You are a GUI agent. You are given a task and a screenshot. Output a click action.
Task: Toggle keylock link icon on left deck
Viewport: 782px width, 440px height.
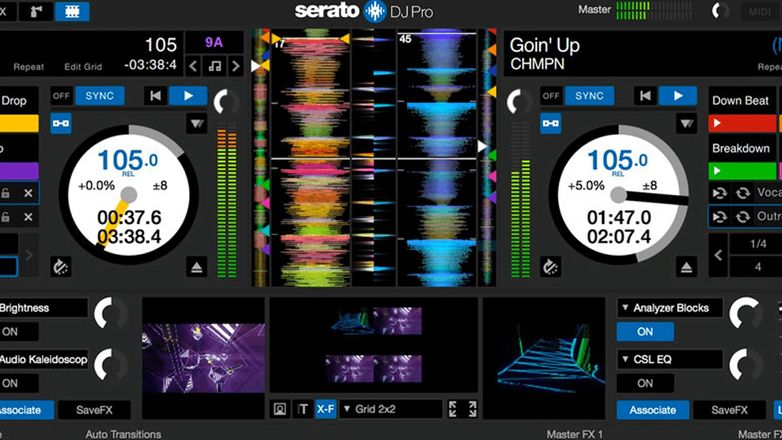61,123
